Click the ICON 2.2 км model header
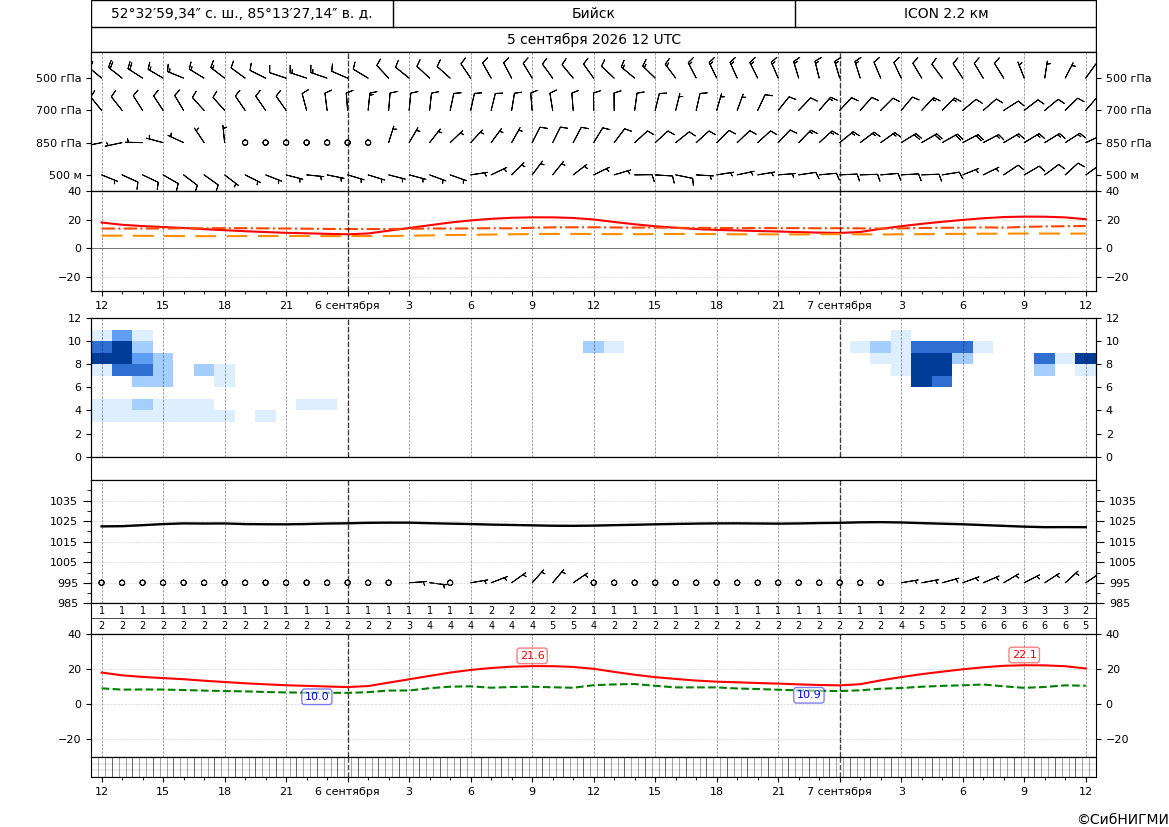The height and width of the screenshot is (827, 1169). coord(946,13)
